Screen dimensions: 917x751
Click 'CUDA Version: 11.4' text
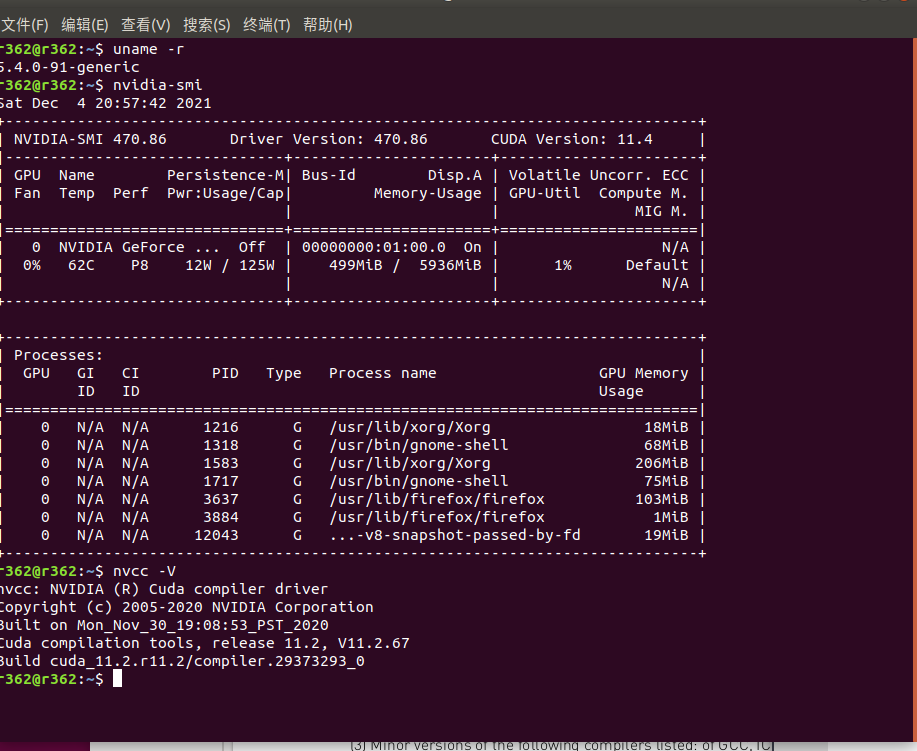pos(571,139)
